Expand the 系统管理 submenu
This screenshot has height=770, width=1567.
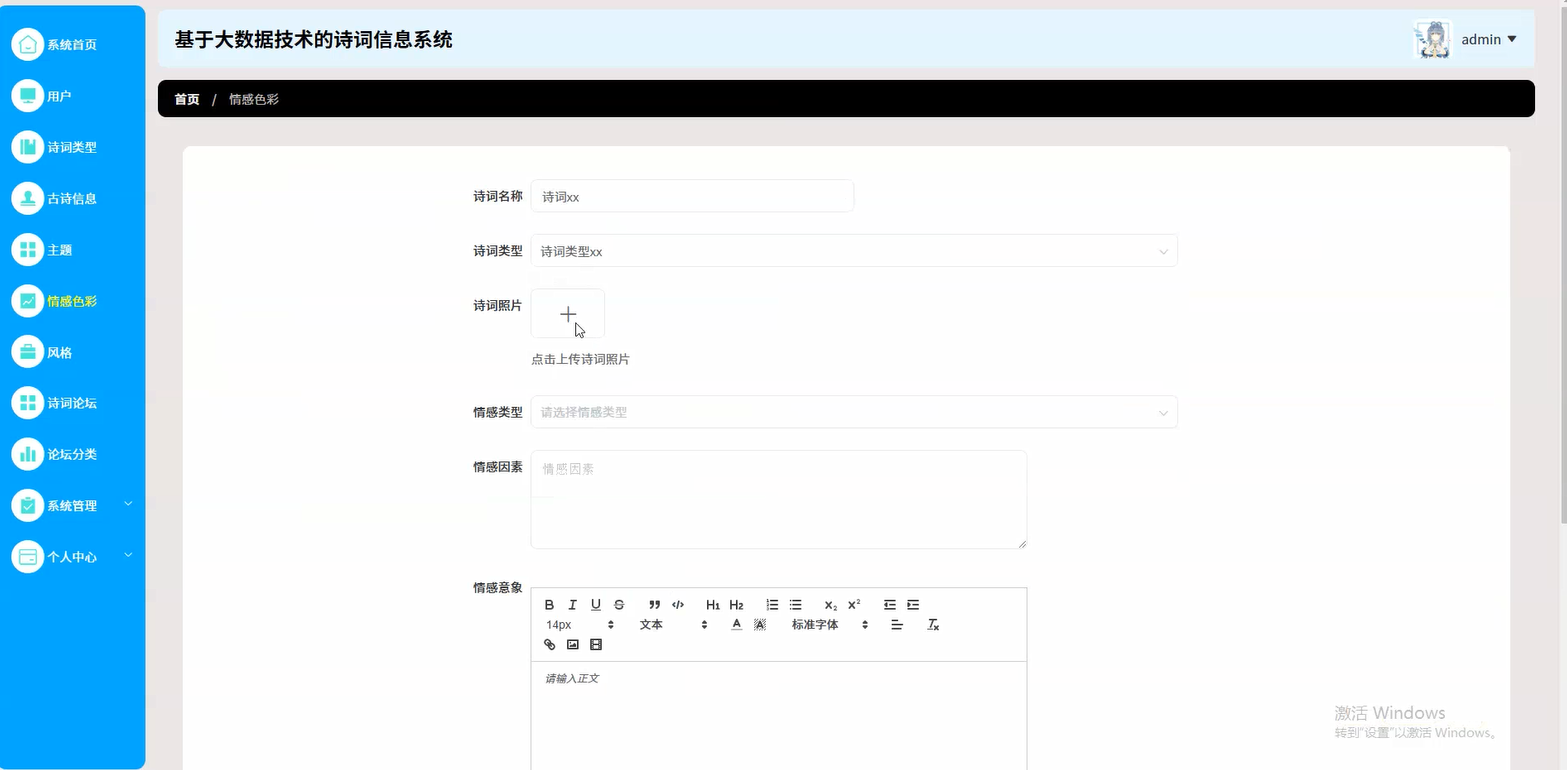pos(70,504)
